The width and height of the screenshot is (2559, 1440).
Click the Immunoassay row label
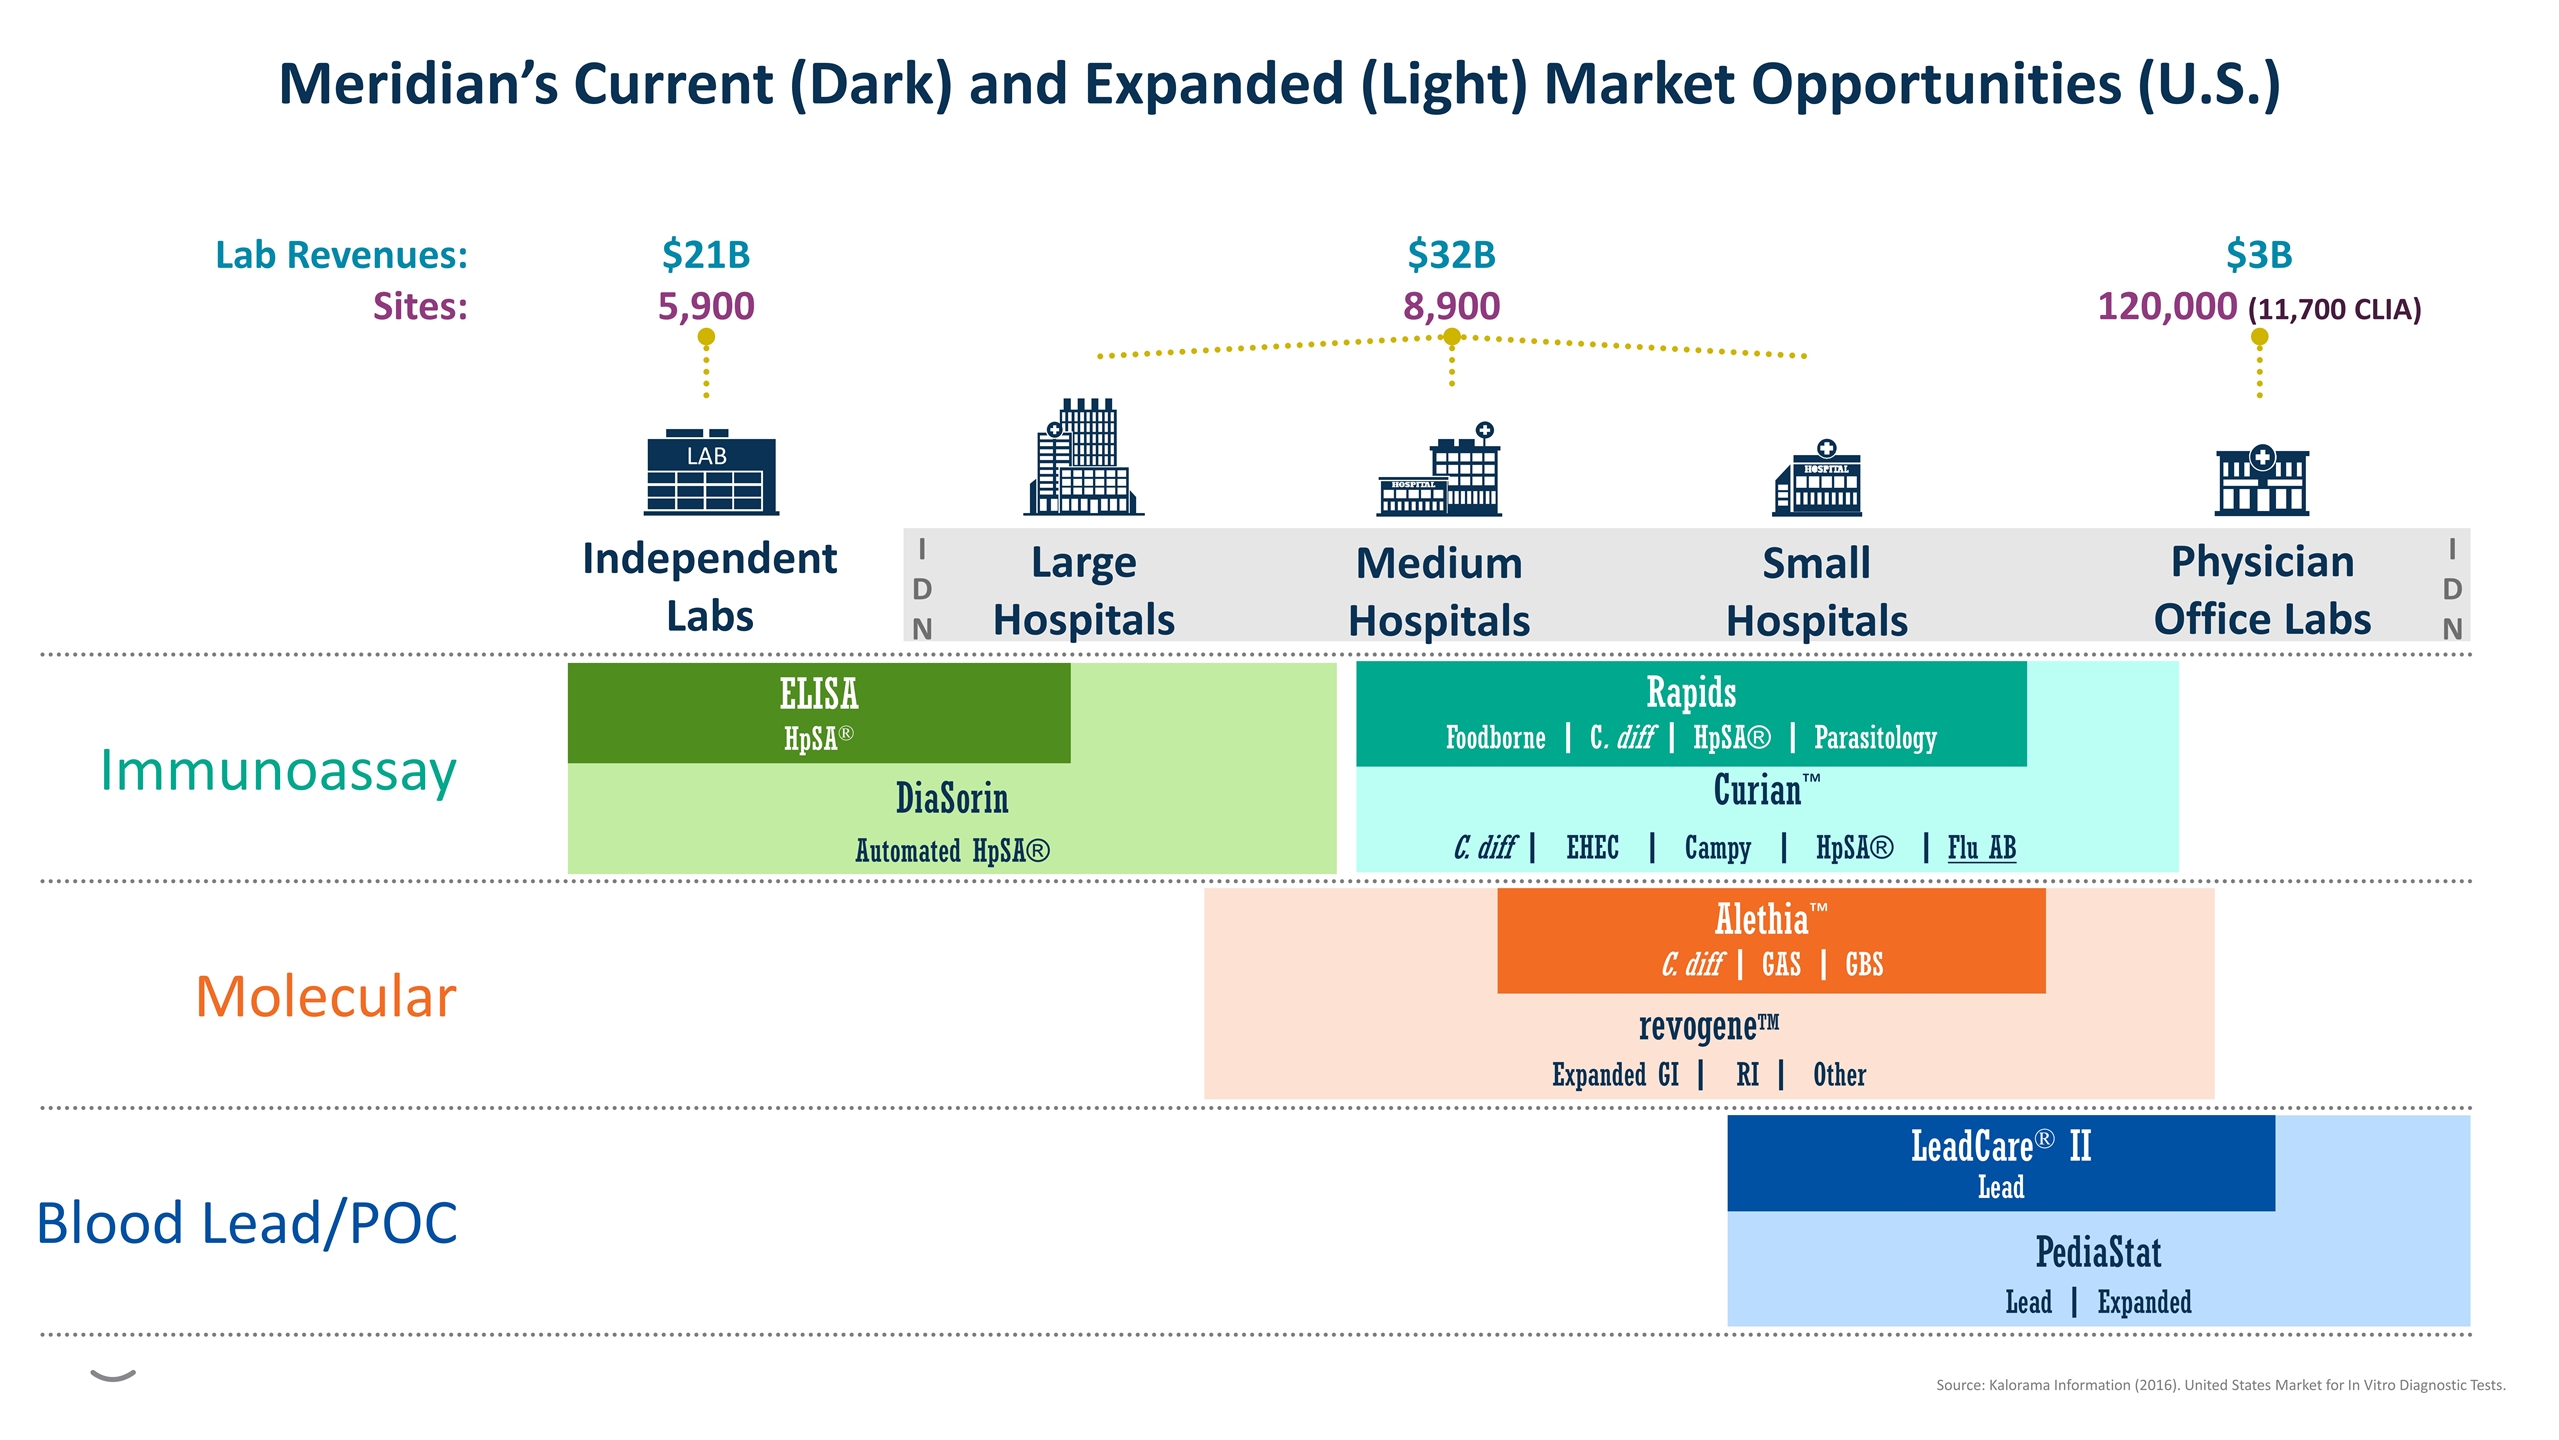pyautogui.click(x=278, y=771)
